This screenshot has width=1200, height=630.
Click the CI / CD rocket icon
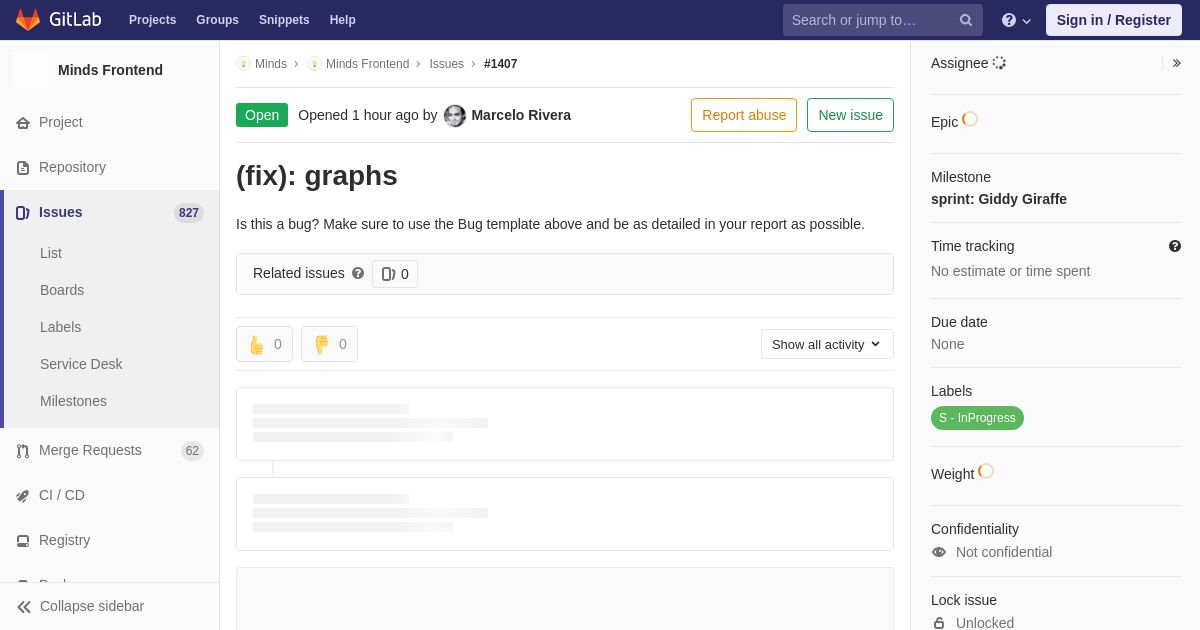[x=23, y=495]
